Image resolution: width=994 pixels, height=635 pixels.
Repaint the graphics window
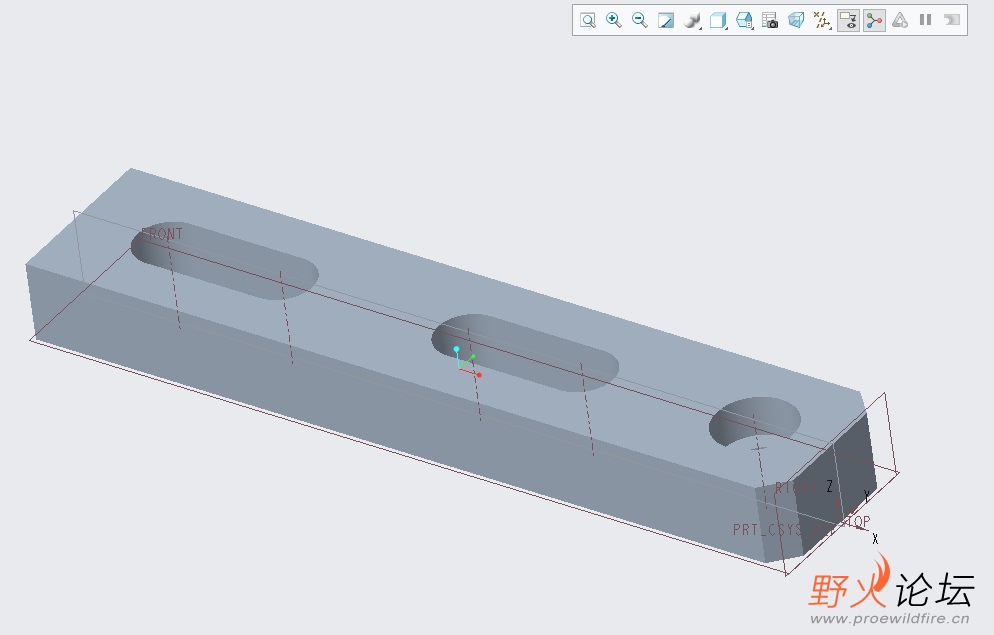(666, 20)
